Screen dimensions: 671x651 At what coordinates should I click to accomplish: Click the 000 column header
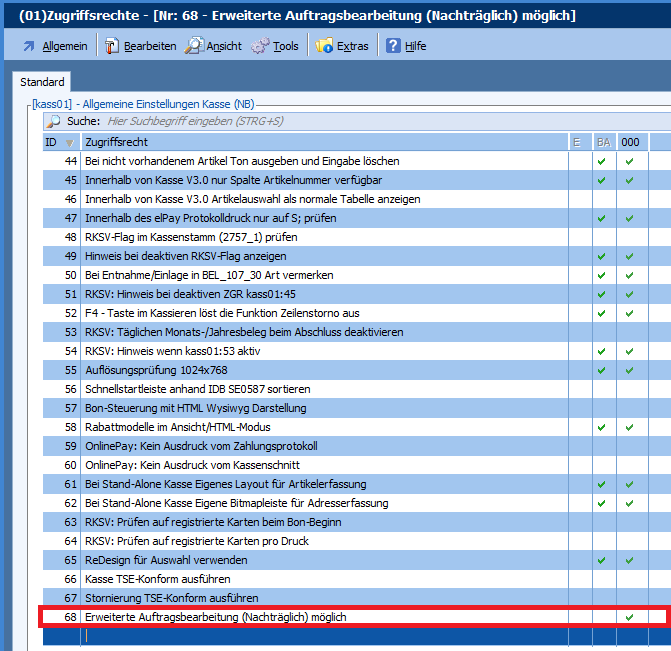coord(630,142)
